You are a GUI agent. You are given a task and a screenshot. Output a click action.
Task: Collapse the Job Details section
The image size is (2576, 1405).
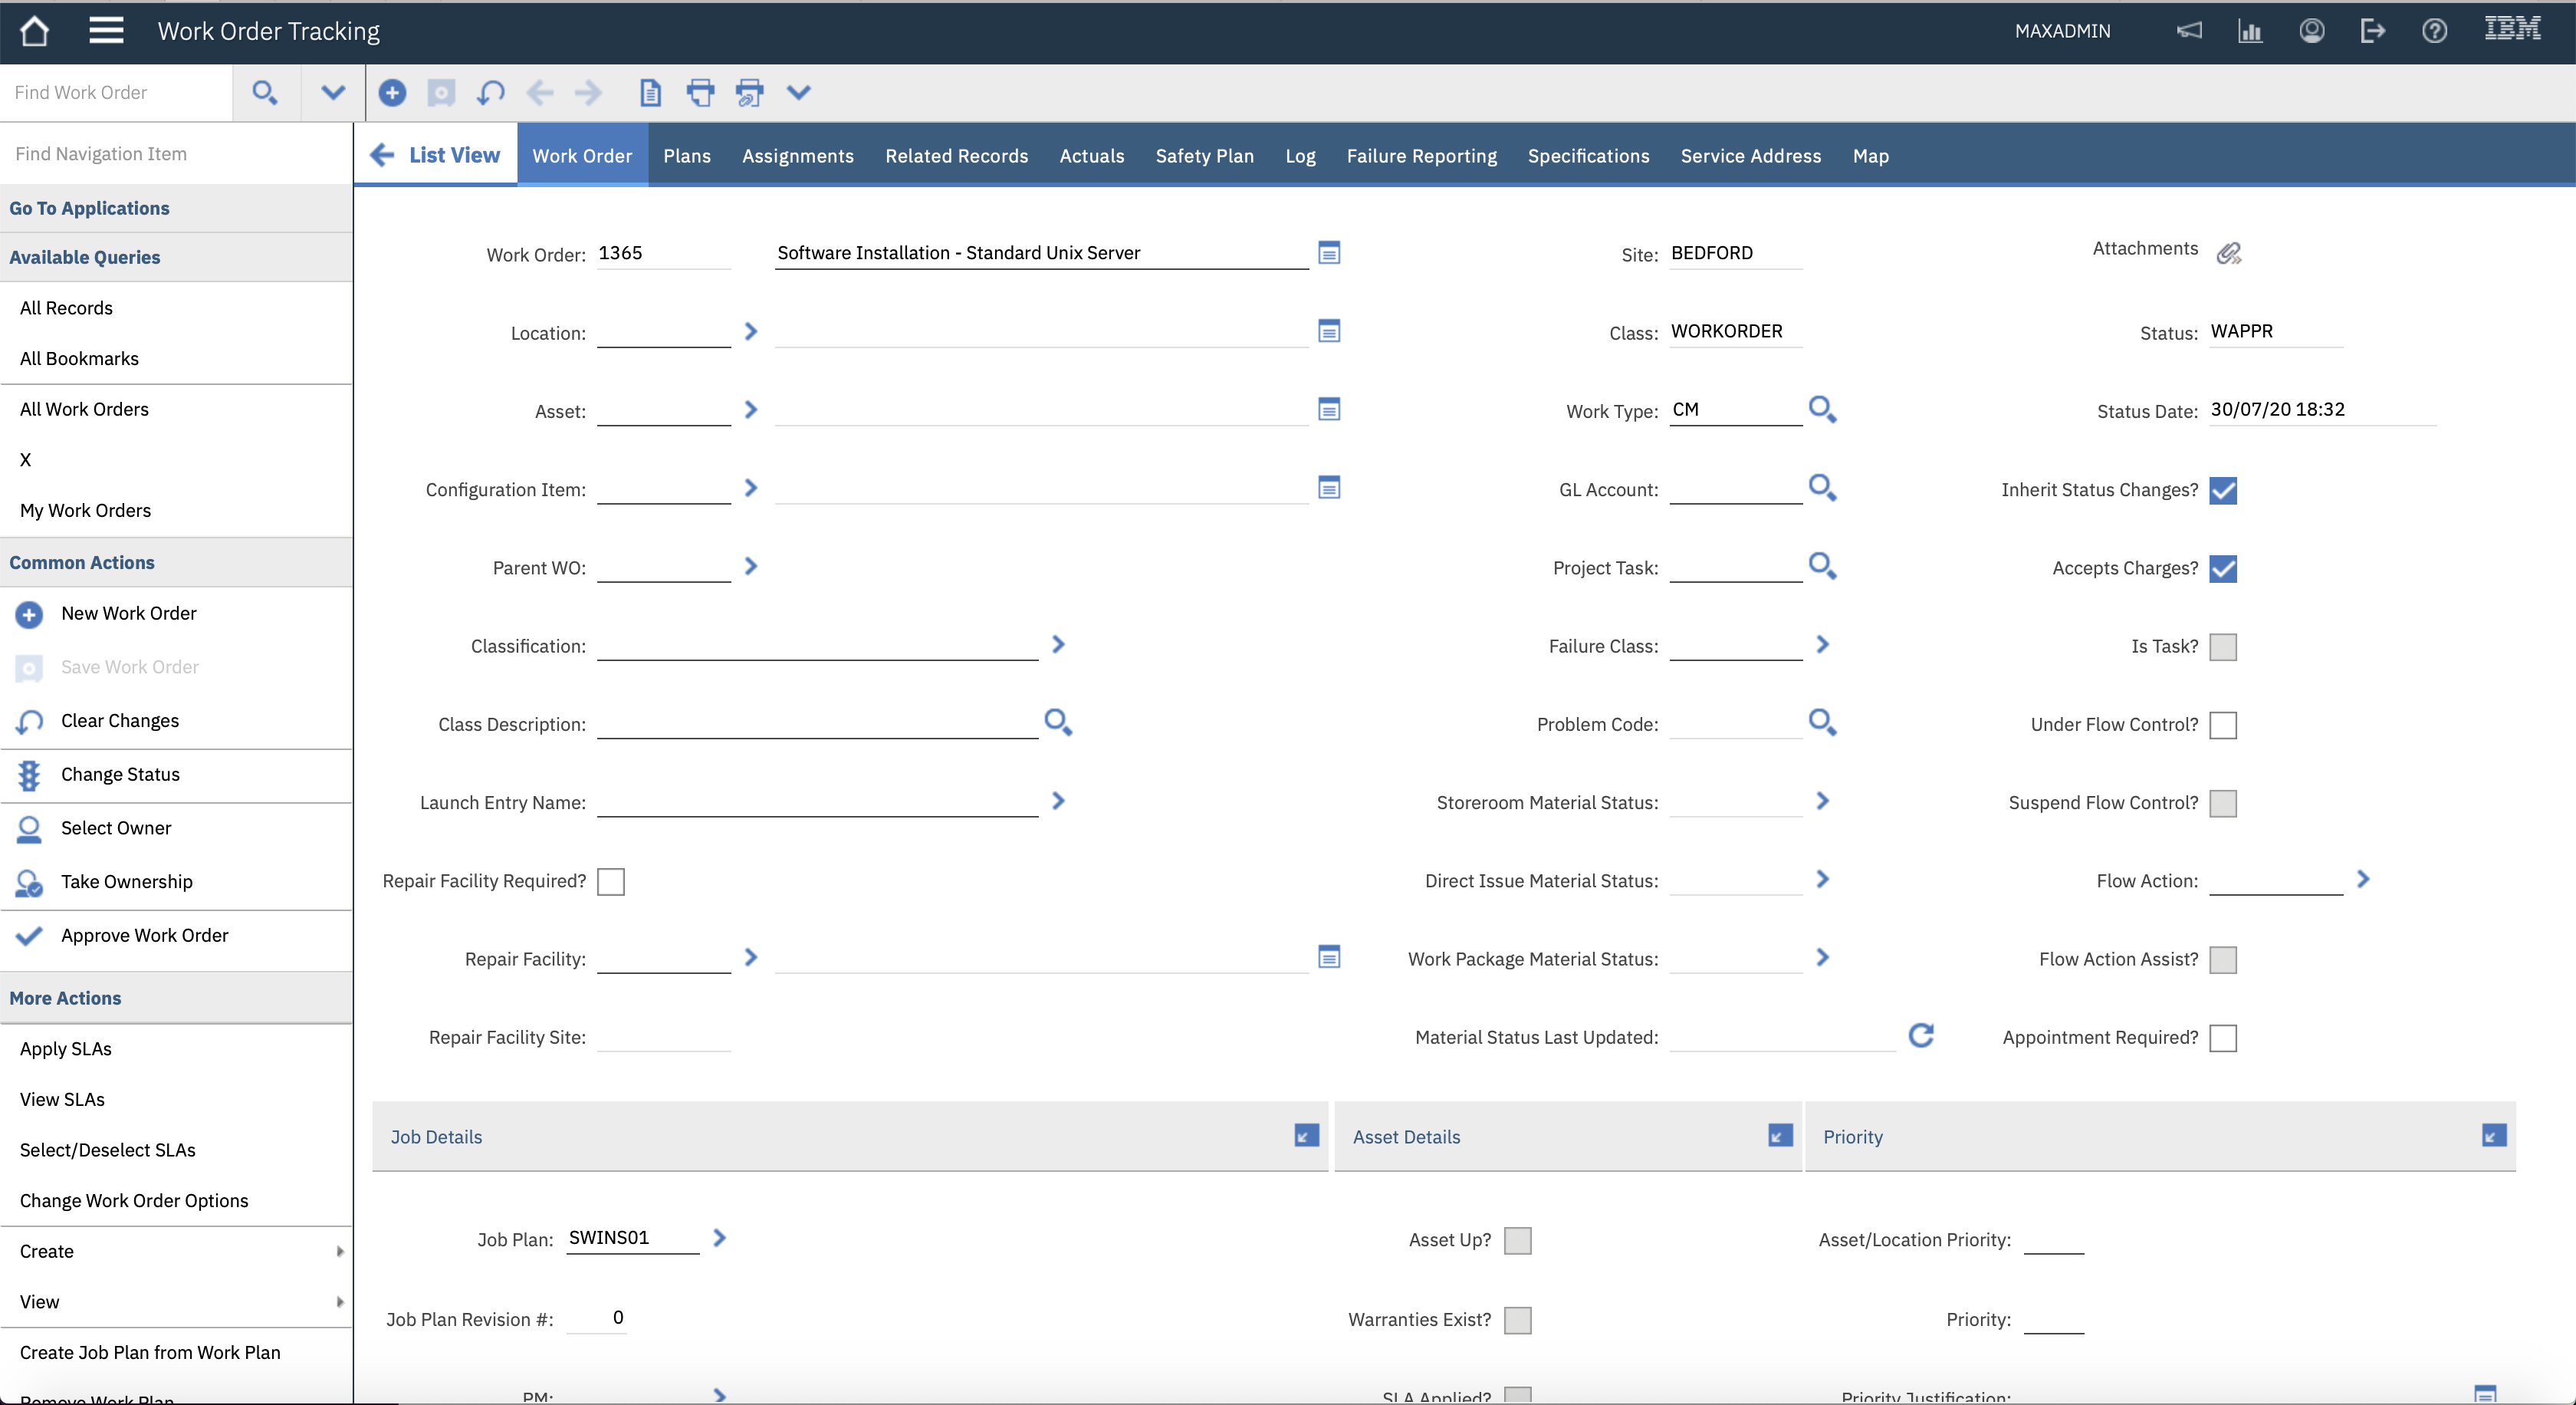pyautogui.click(x=1306, y=1136)
